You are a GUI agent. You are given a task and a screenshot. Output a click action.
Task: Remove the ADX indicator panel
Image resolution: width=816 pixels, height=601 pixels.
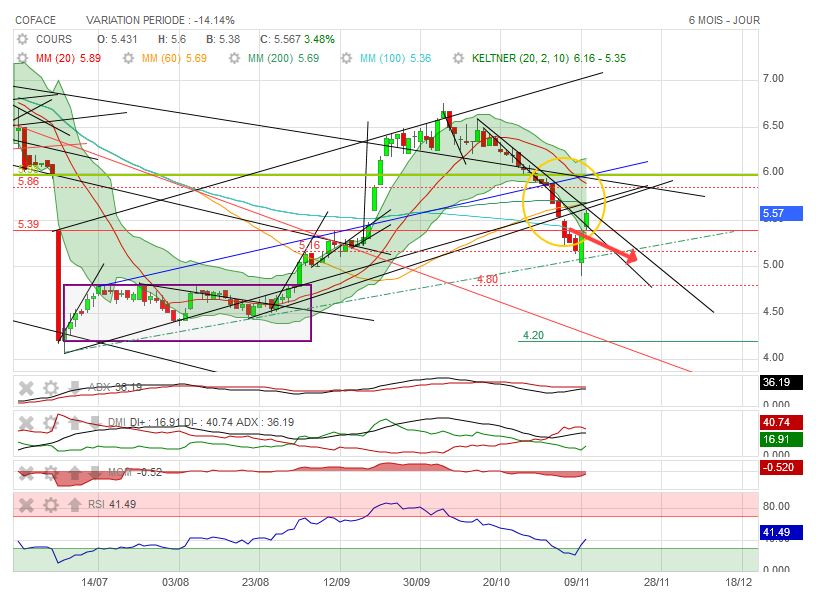click(x=26, y=388)
